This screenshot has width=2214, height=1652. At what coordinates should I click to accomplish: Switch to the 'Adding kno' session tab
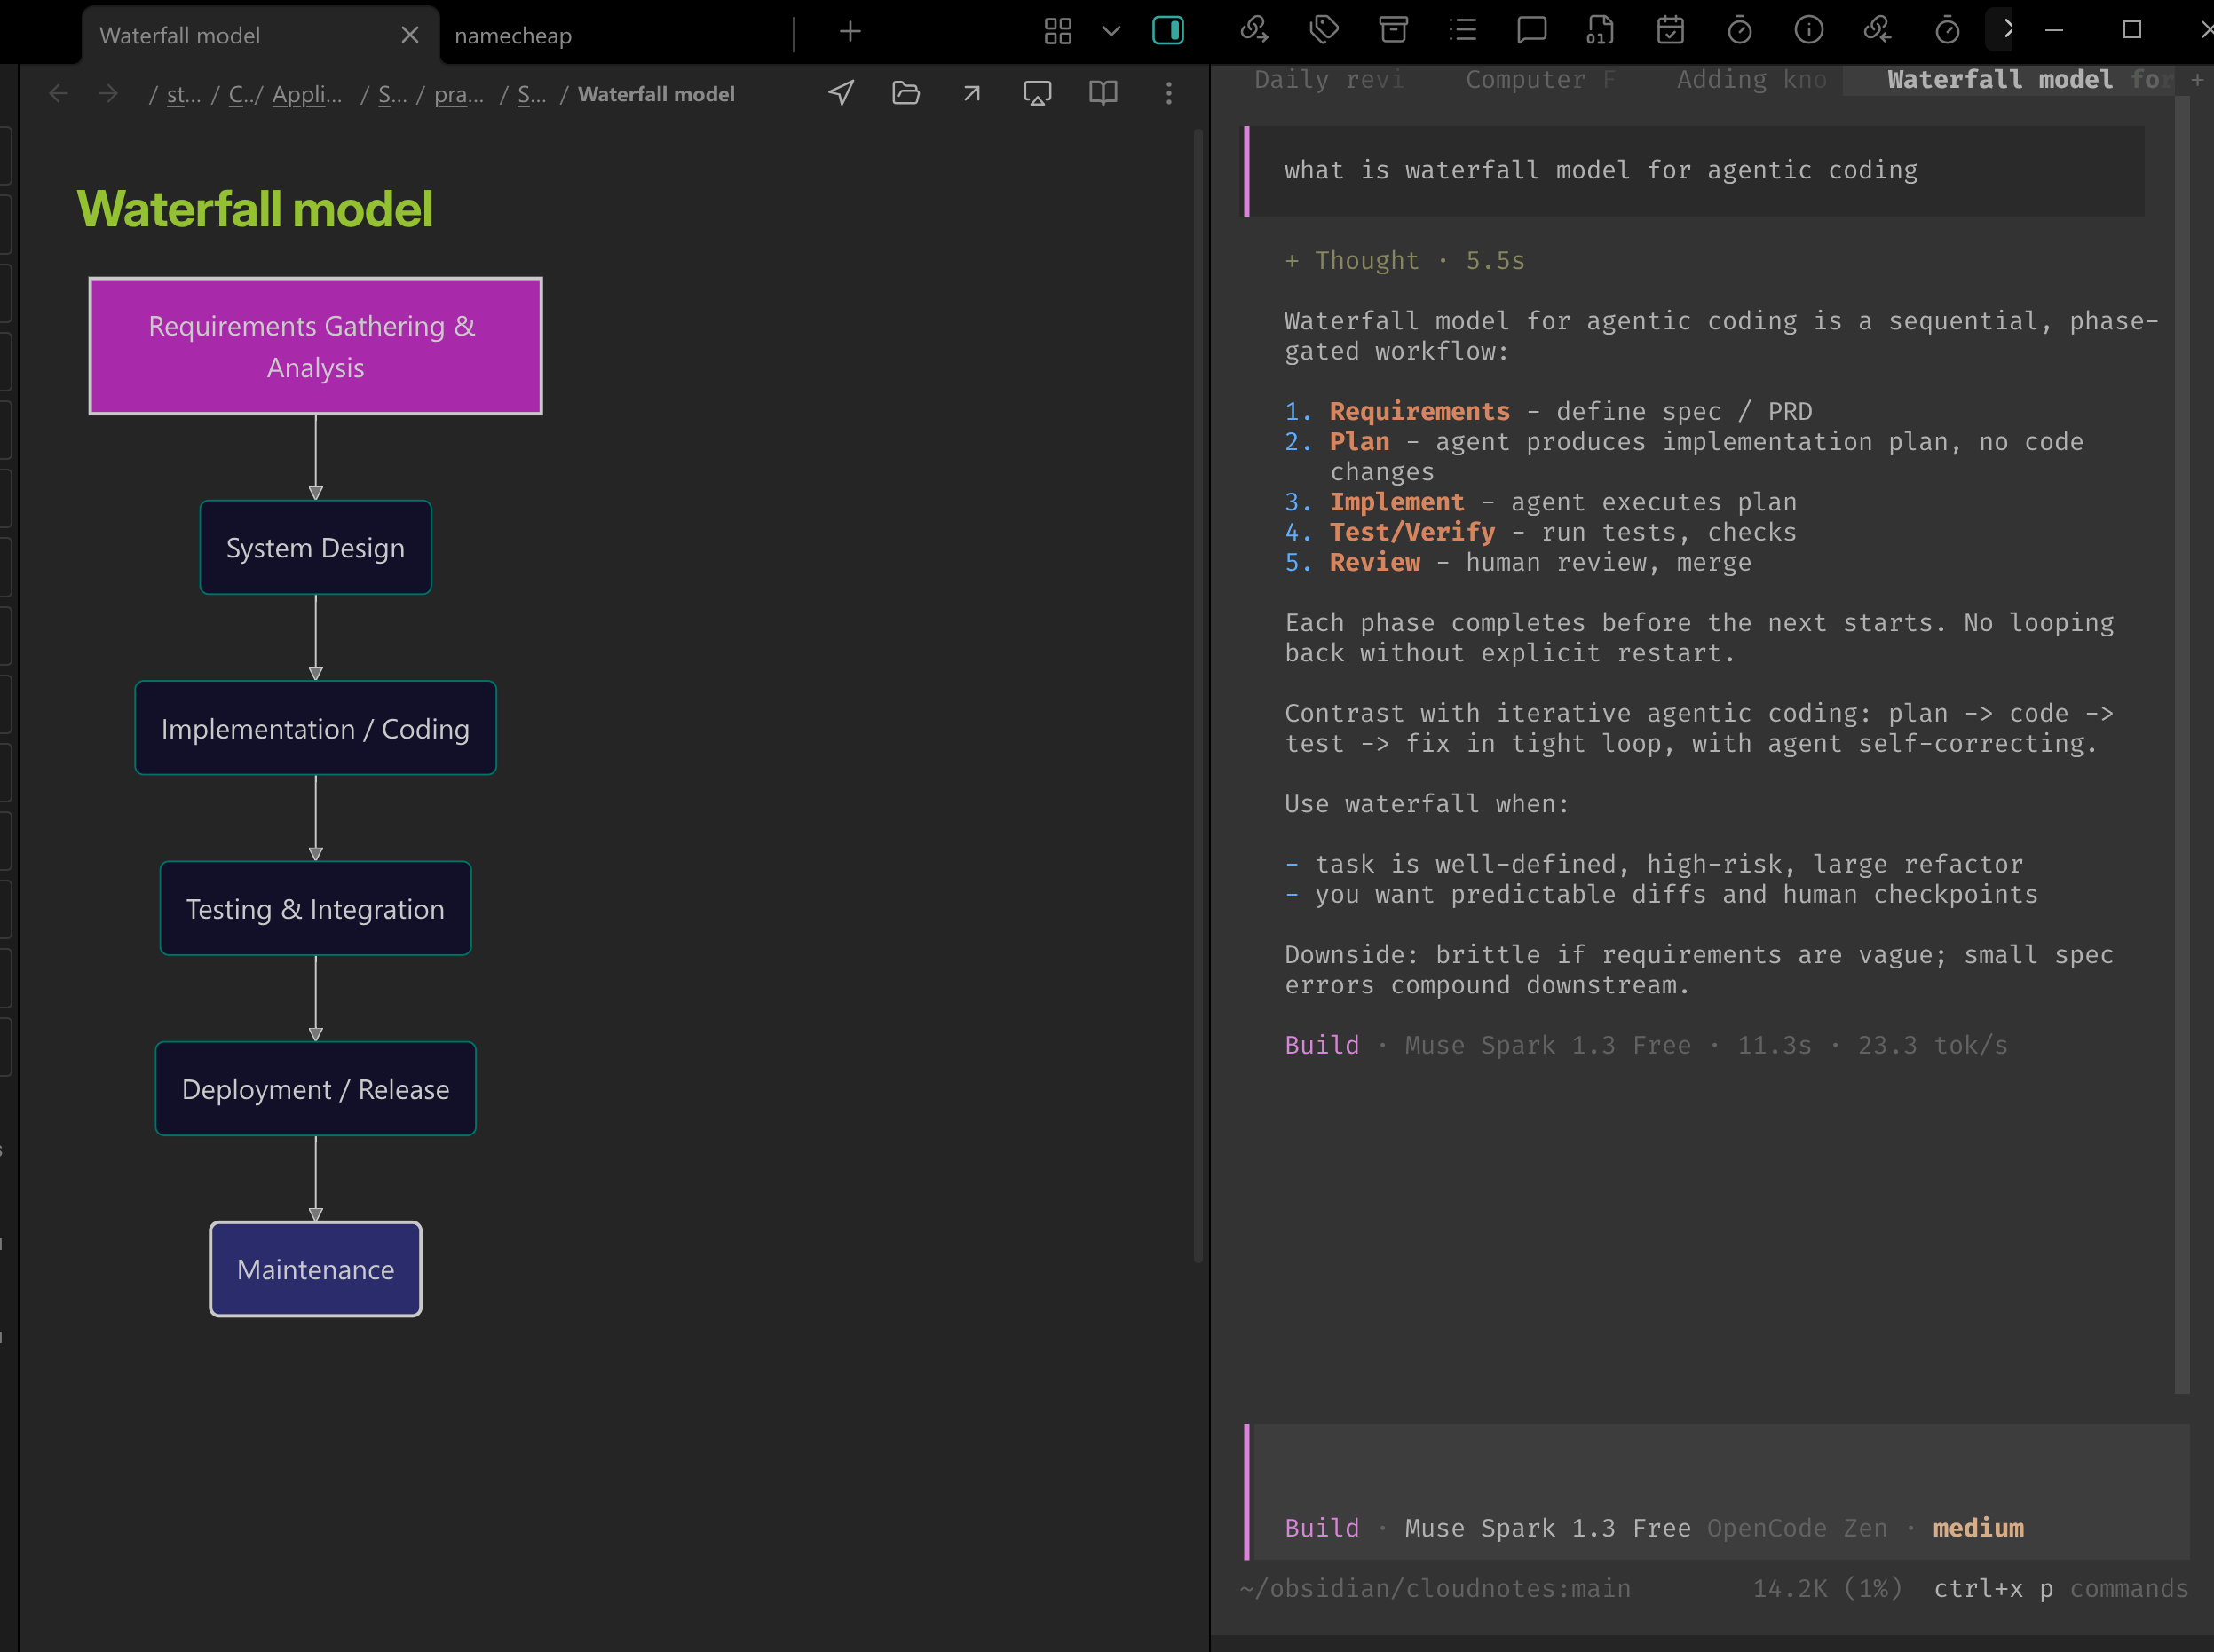click(x=1751, y=79)
